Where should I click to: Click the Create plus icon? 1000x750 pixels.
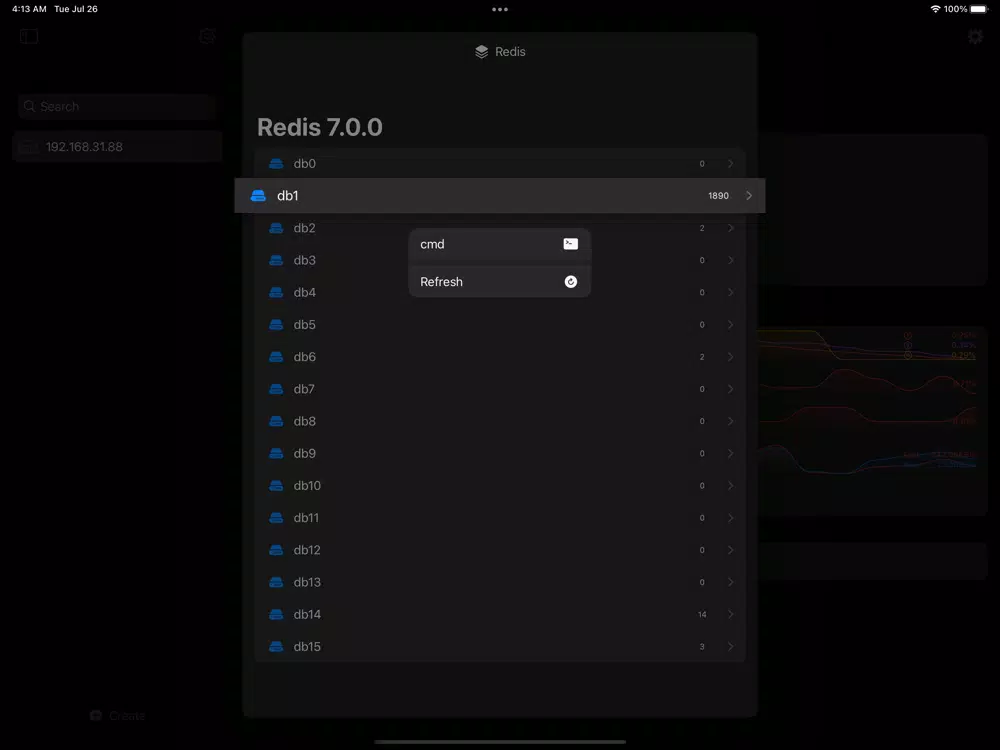(96, 716)
